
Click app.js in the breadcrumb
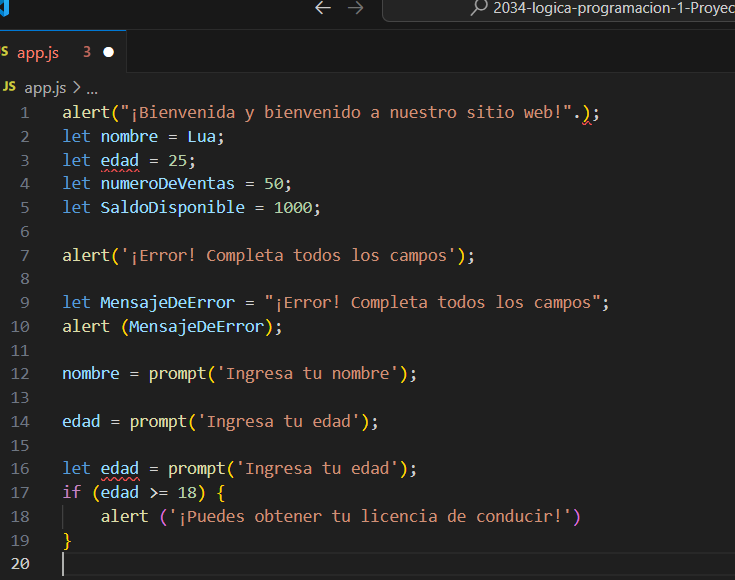click(x=45, y=88)
